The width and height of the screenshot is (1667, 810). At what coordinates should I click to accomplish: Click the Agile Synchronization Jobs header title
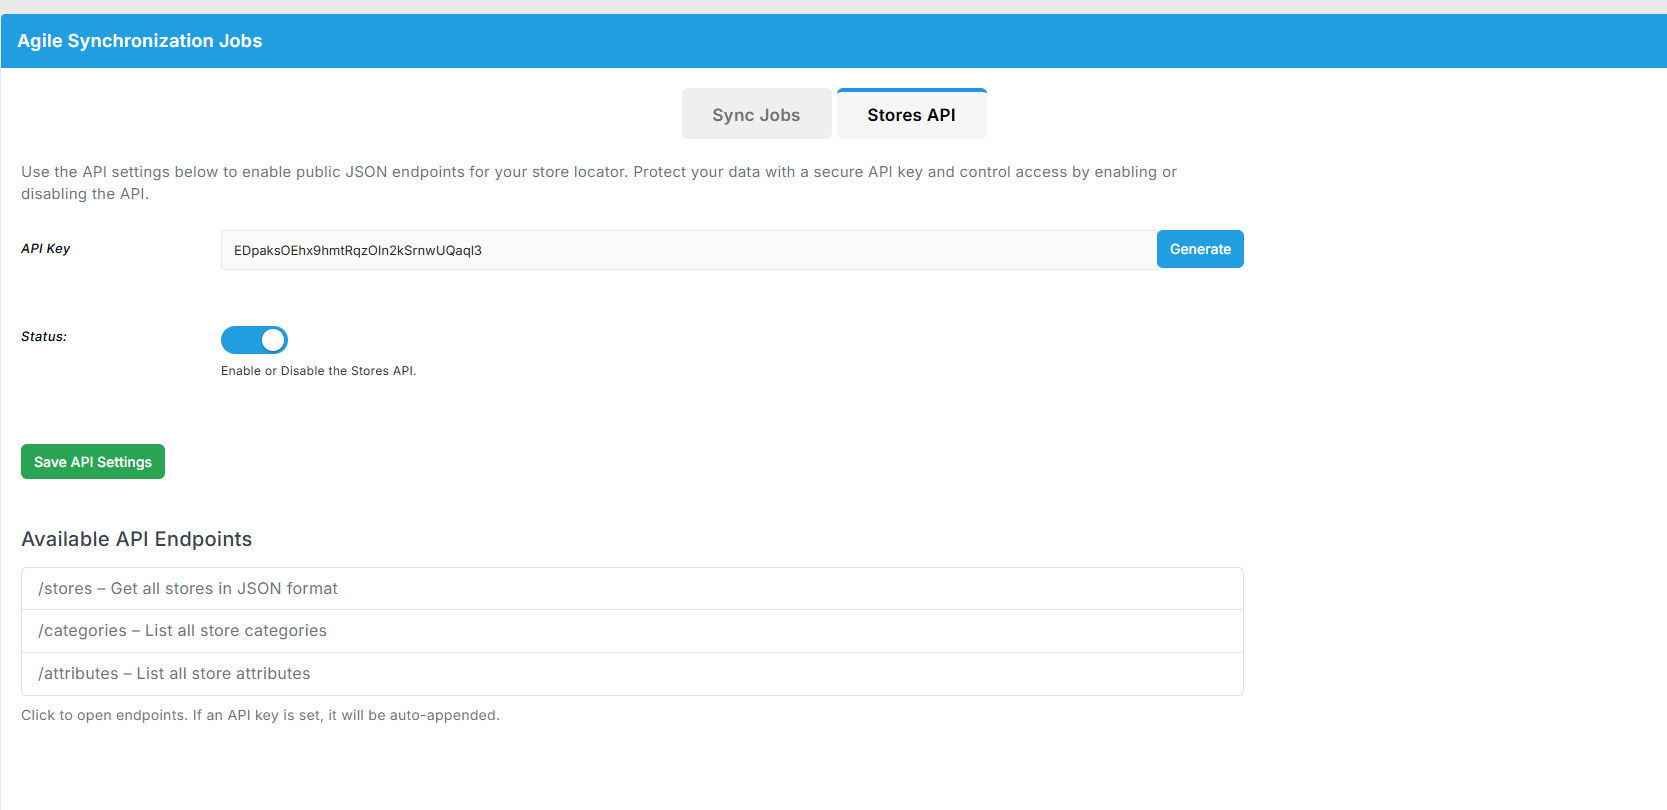139,41
